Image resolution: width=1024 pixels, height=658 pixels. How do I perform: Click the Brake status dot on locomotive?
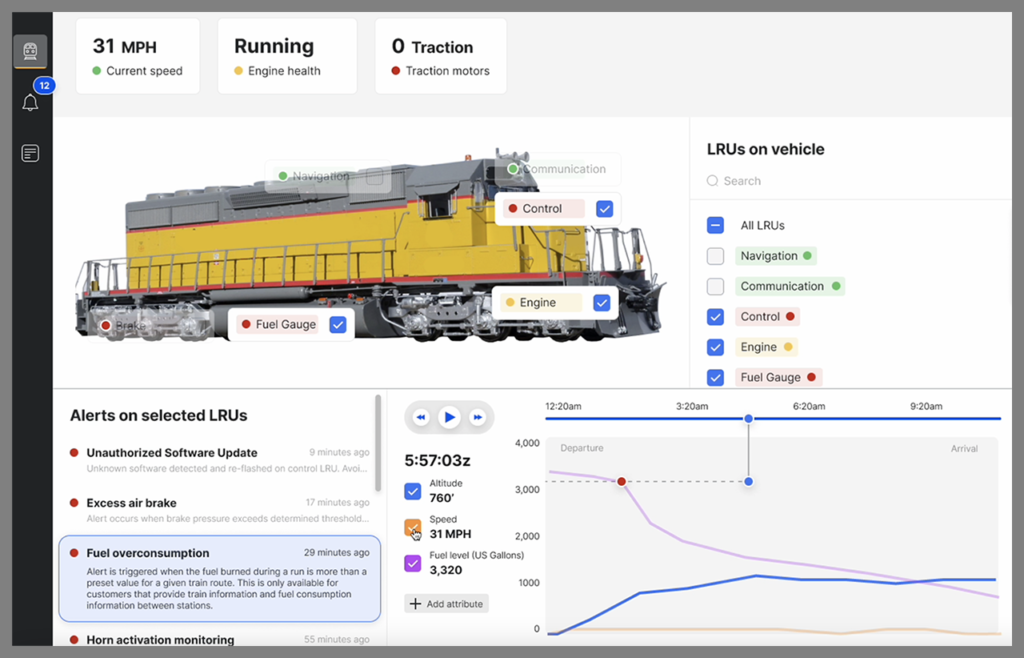tap(105, 325)
